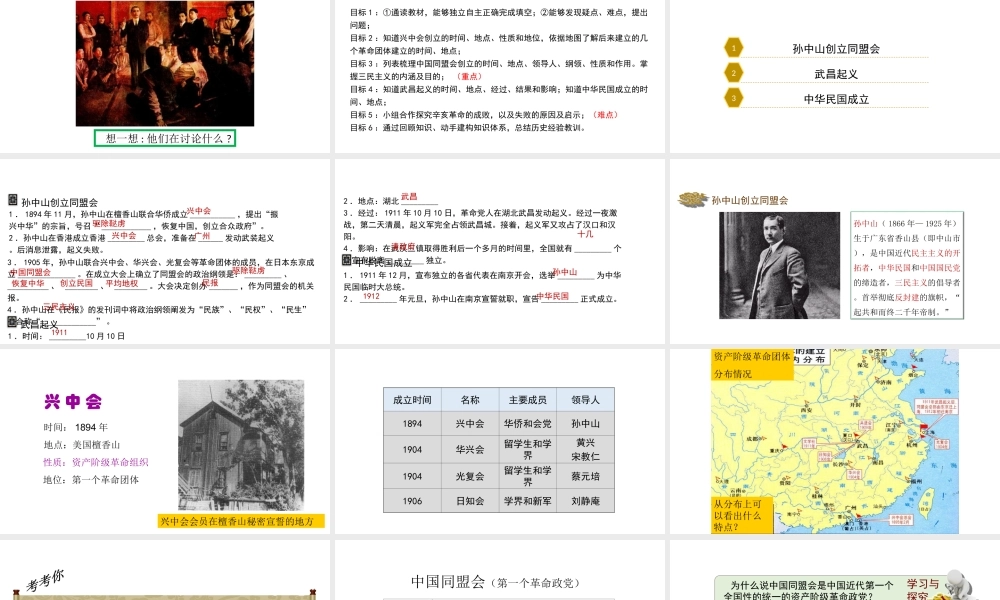Click the 日知会 cell in the table
1000x600 pixels.
coord(470,501)
